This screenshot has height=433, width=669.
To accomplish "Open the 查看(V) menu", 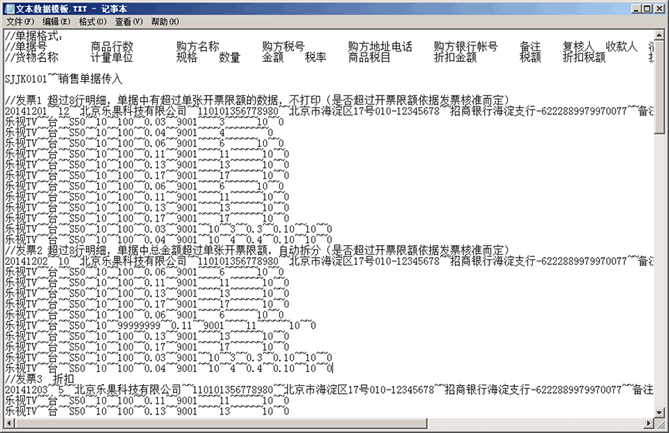I will pos(129,21).
